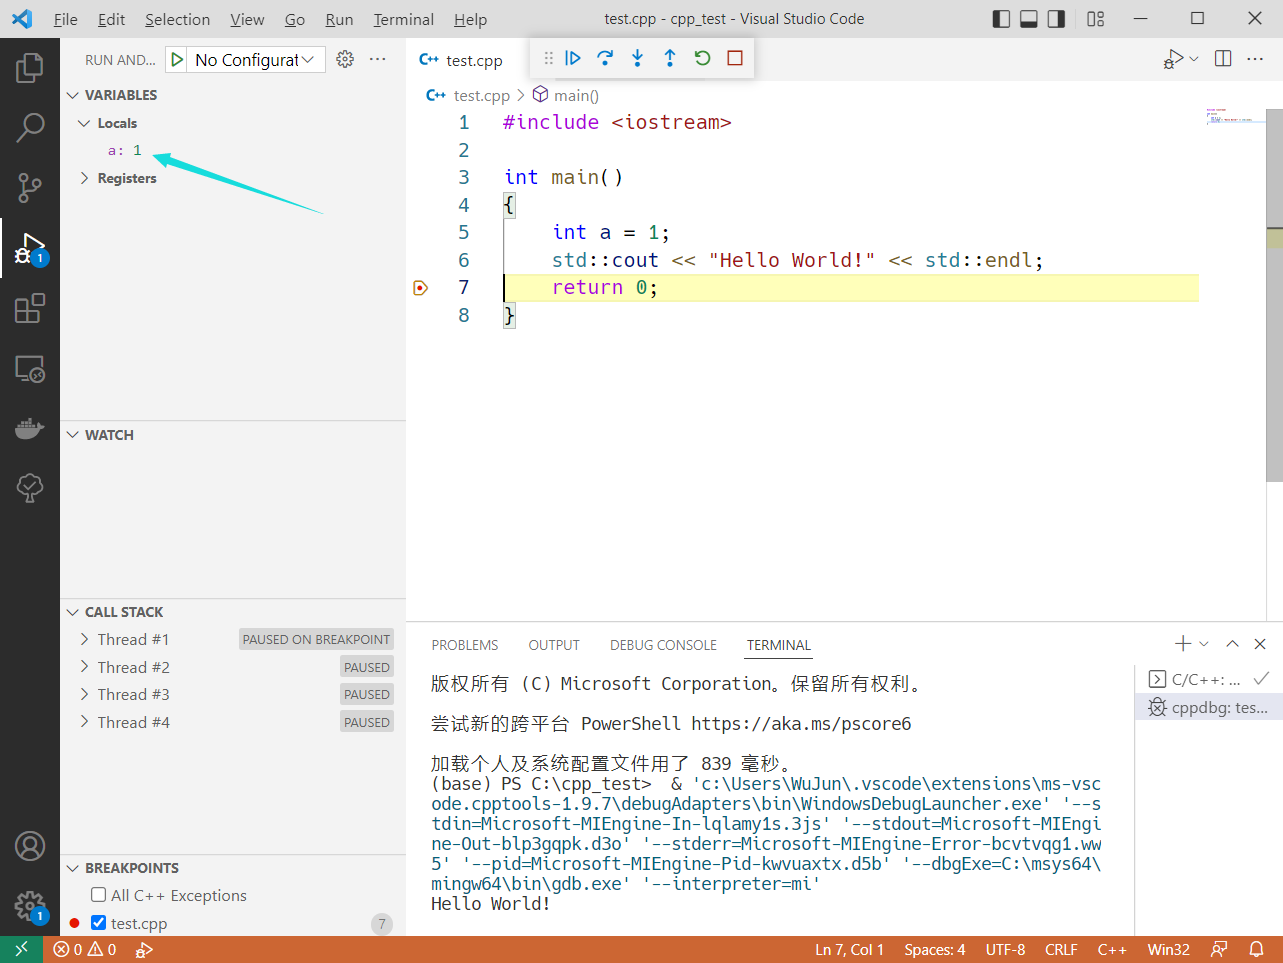Stop debugging using the red square icon
The width and height of the screenshot is (1283, 963).
(x=735, y=58)
